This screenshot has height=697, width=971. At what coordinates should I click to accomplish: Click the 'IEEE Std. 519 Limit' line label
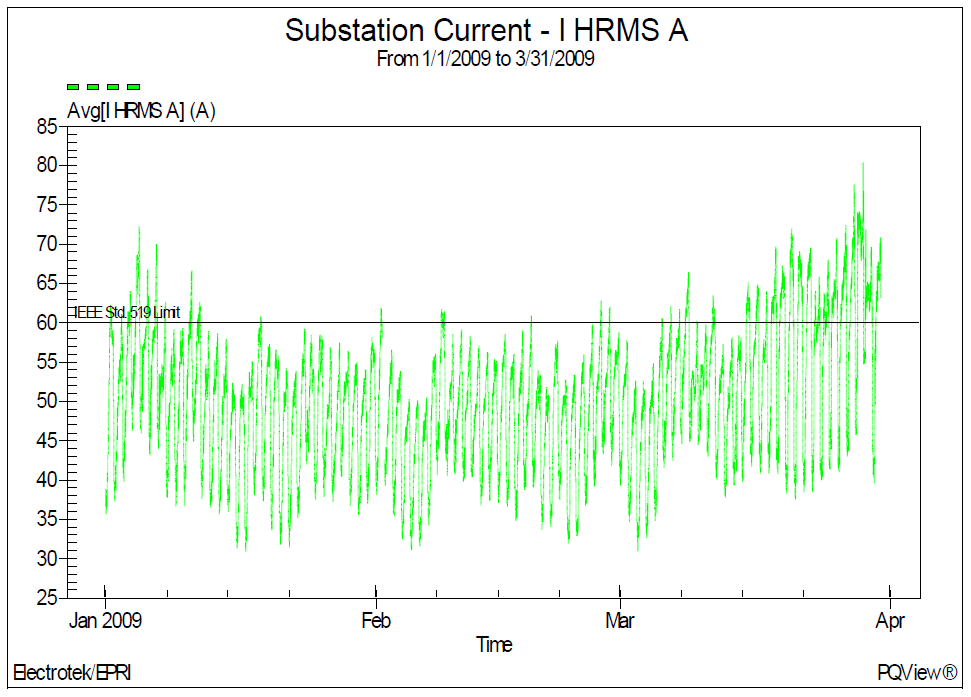pyautogui.click(x=124, y=313)
